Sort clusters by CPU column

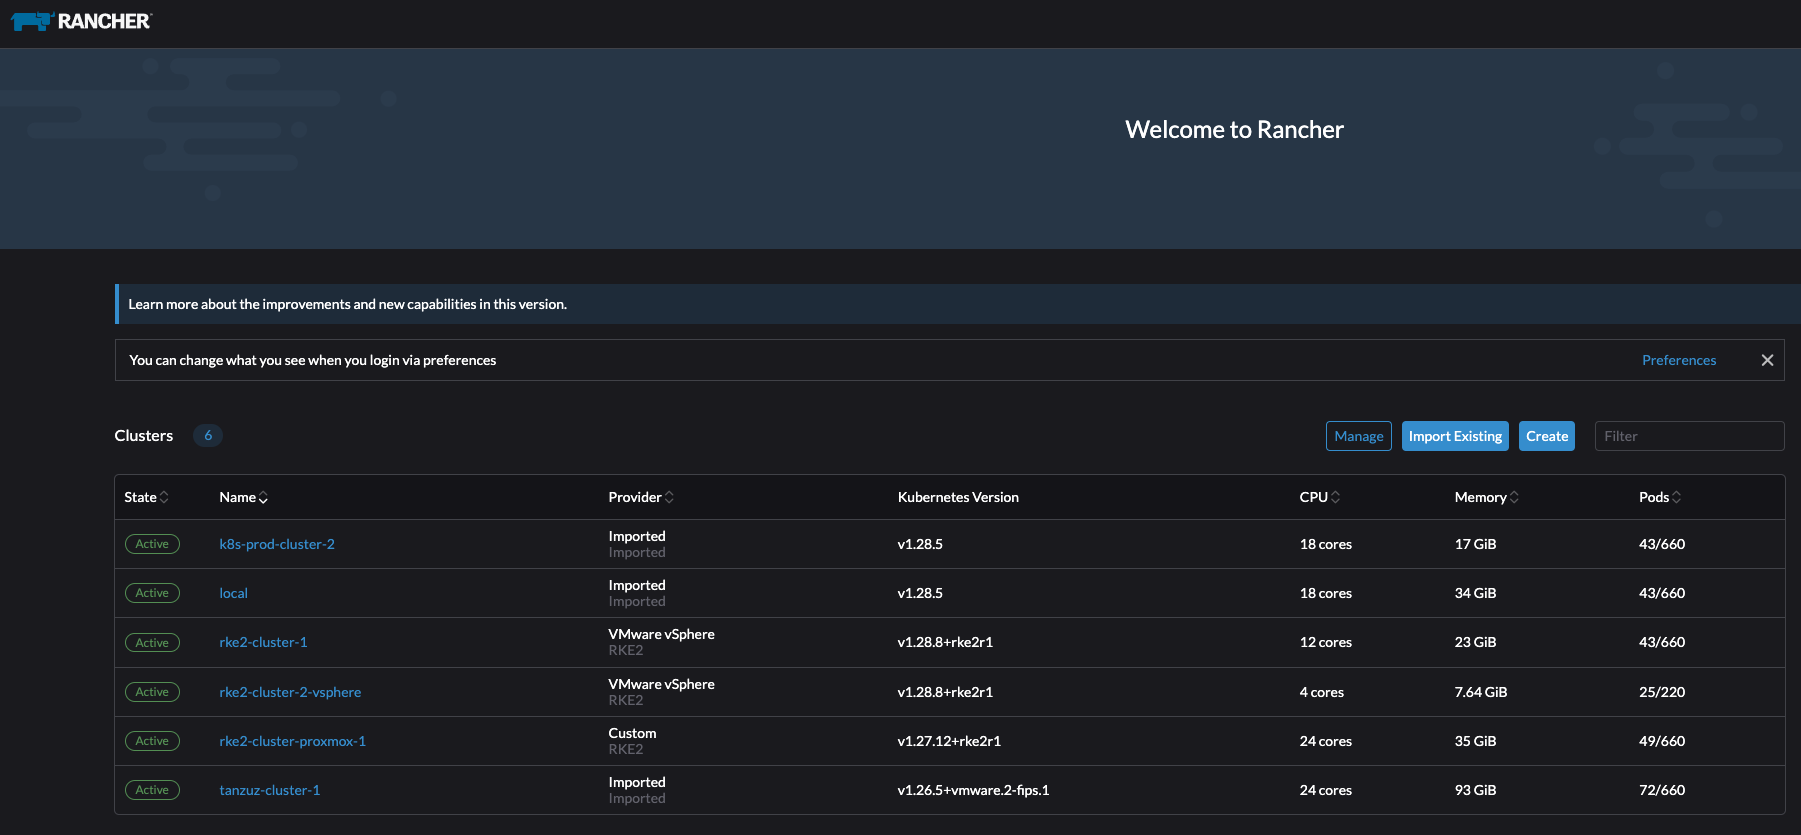click(x=1320, y=497)
